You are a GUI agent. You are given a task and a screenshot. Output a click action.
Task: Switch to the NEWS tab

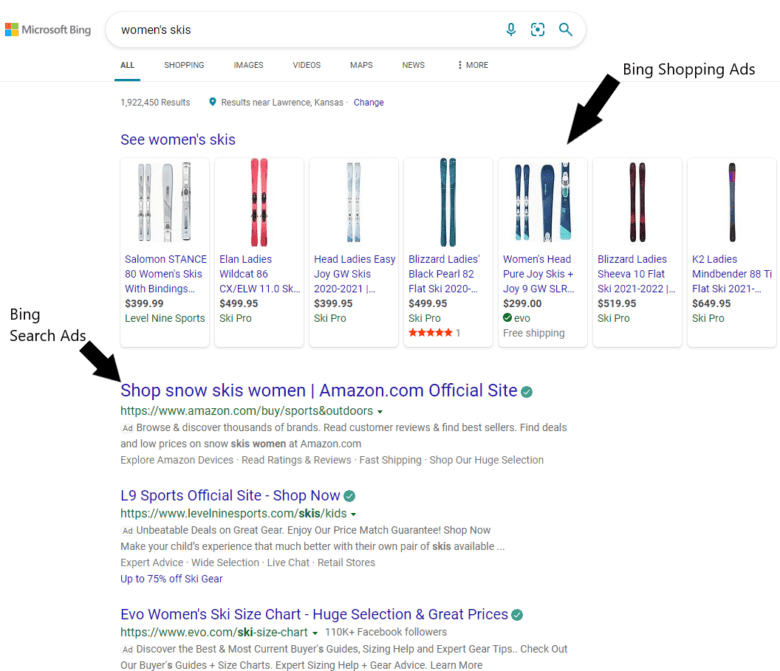pyautogui.click(x=413, y=65)
